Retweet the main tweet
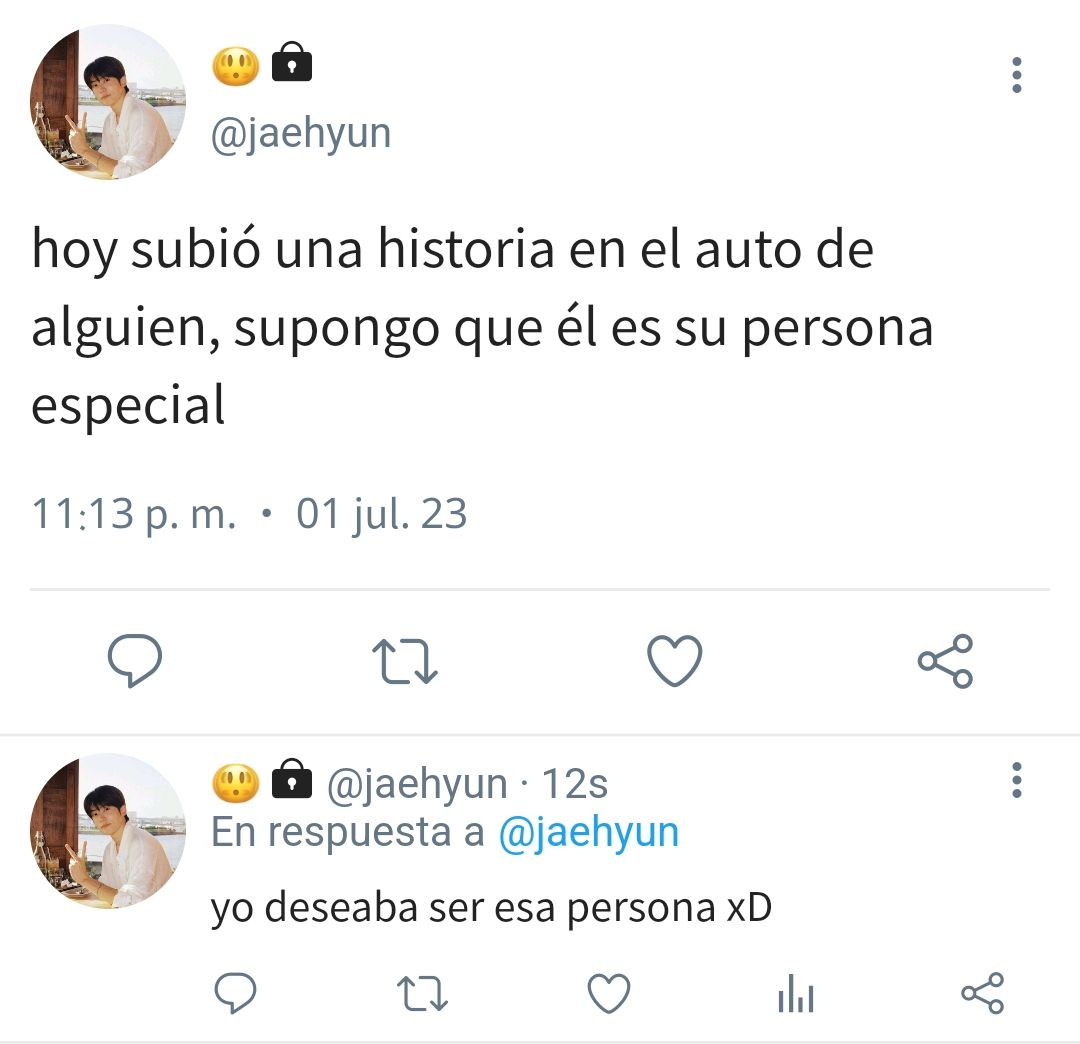Viewport: 1080px width, 1044px height. click(405, 661)
